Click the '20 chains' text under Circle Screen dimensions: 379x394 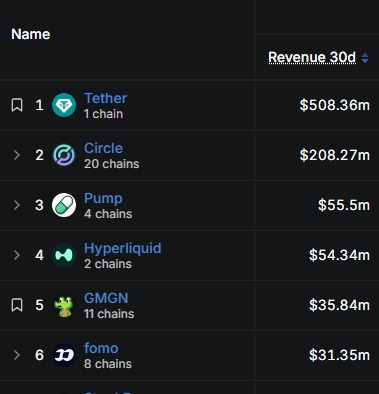pos(112,164)
